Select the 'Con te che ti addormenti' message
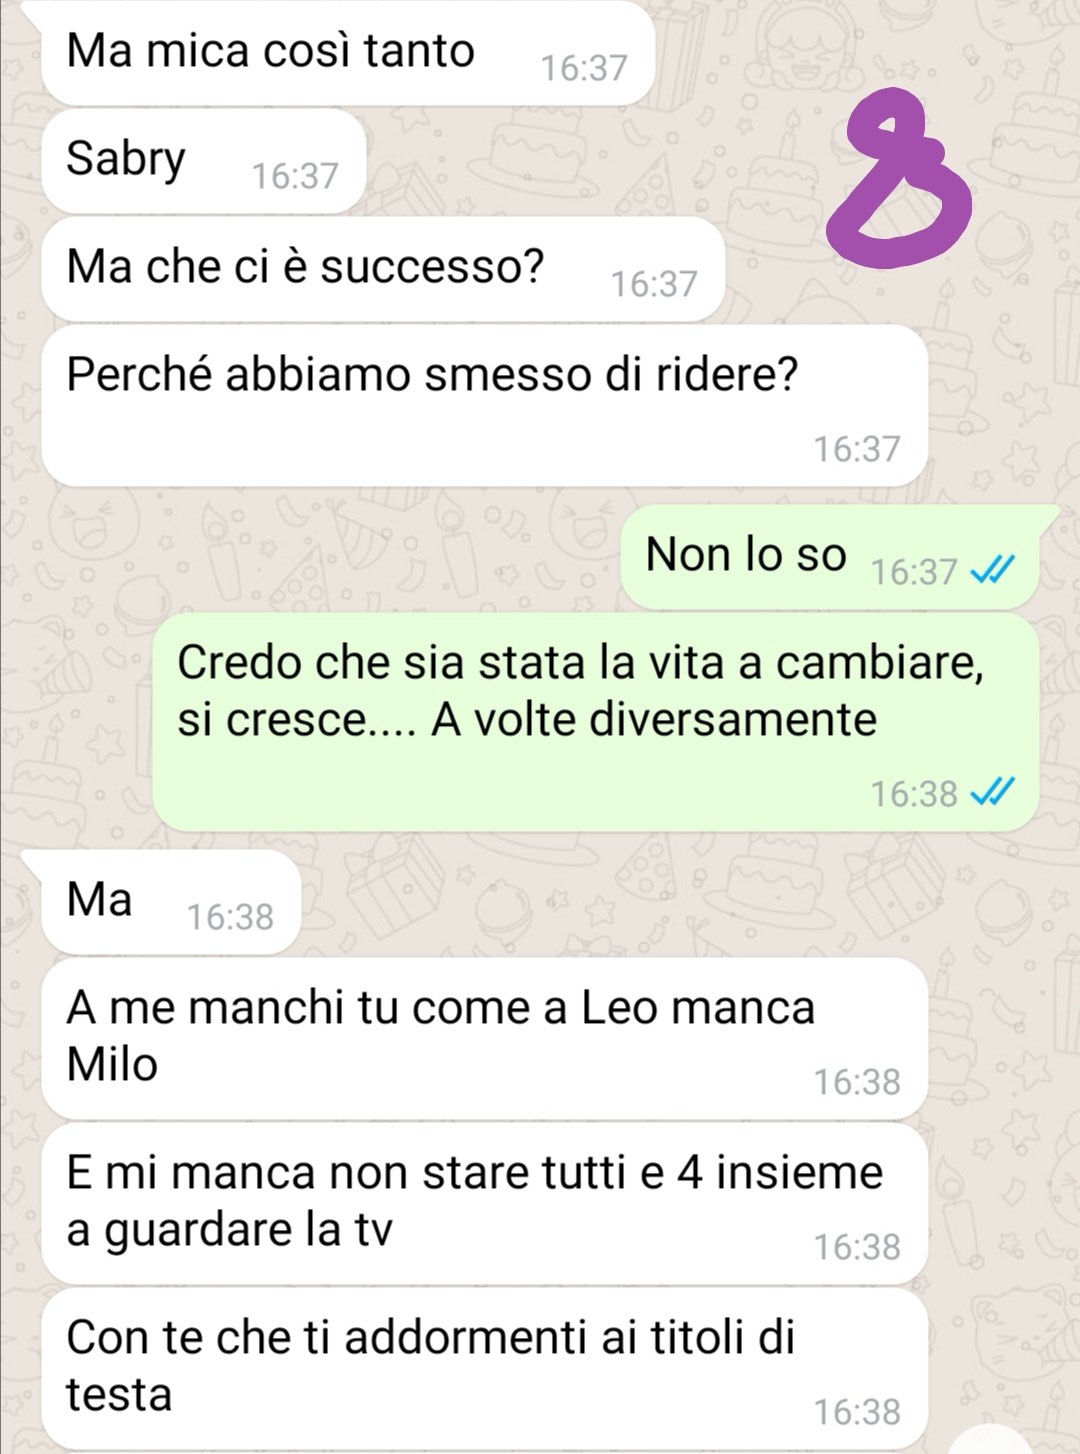This screenshot has width=1080, height=1454. point(485,1368)
